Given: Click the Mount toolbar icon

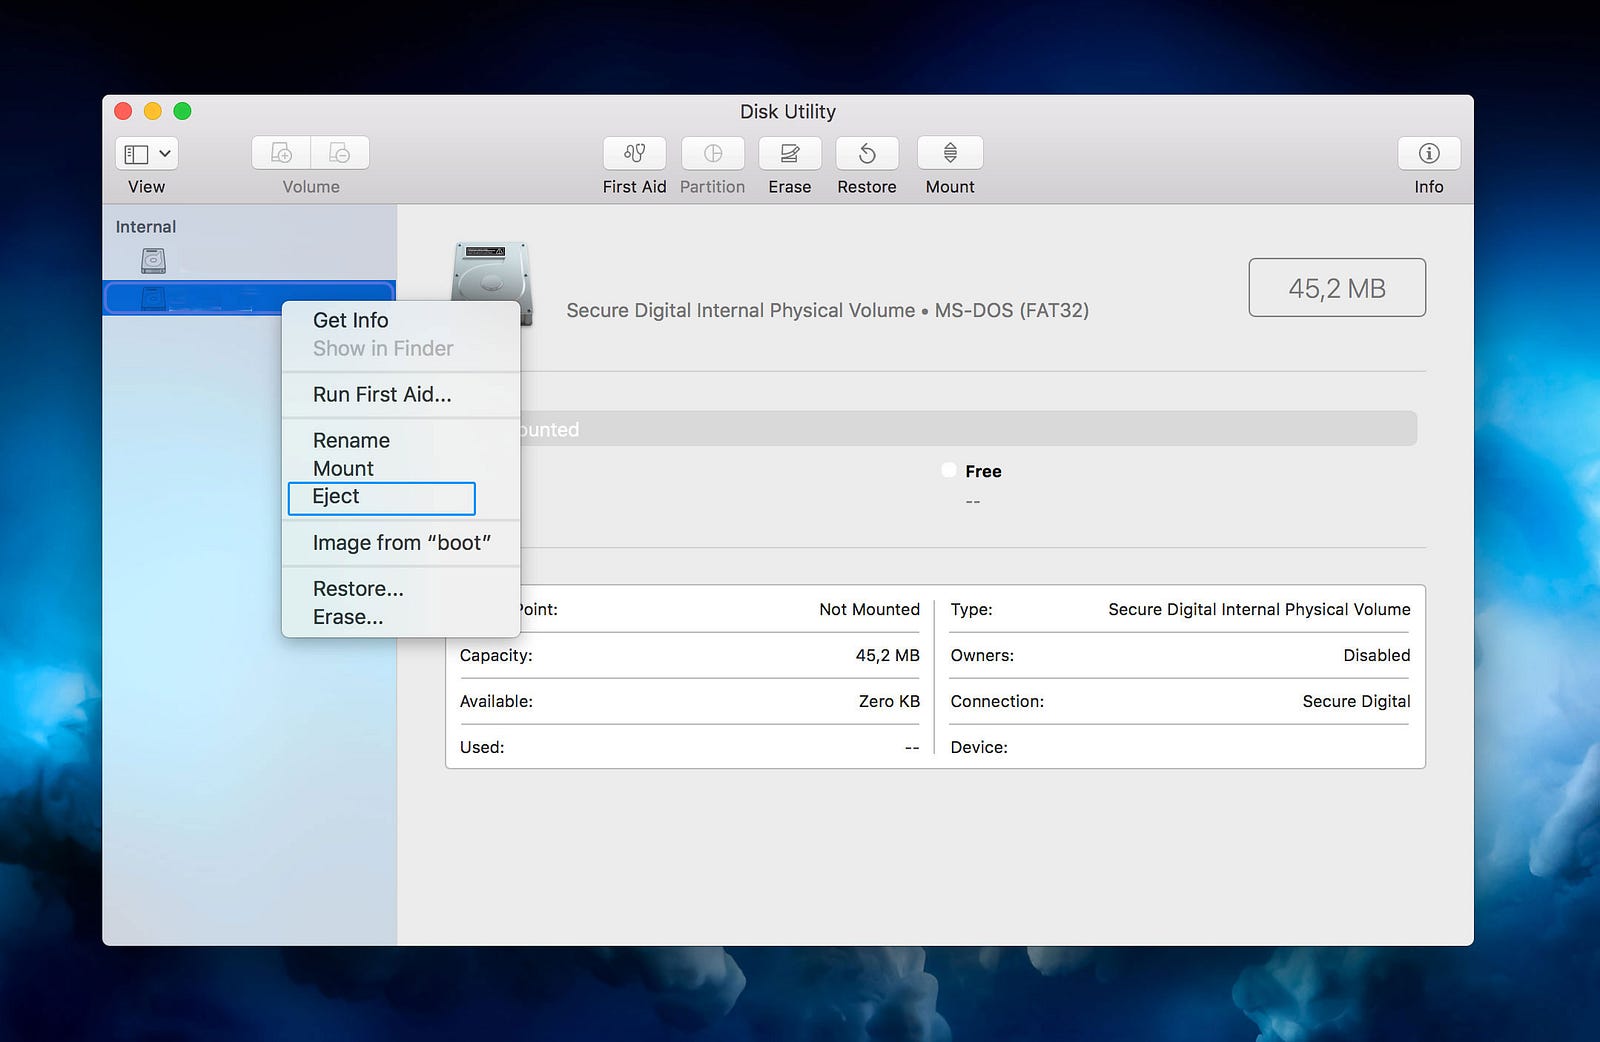Looking at the screenshot, I should click(x=950, y=153).
